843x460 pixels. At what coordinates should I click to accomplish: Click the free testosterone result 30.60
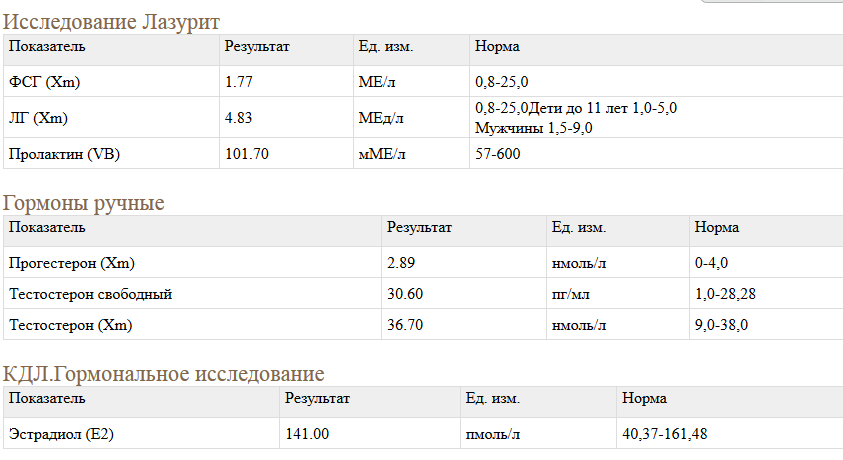click(x=405, y=294)
